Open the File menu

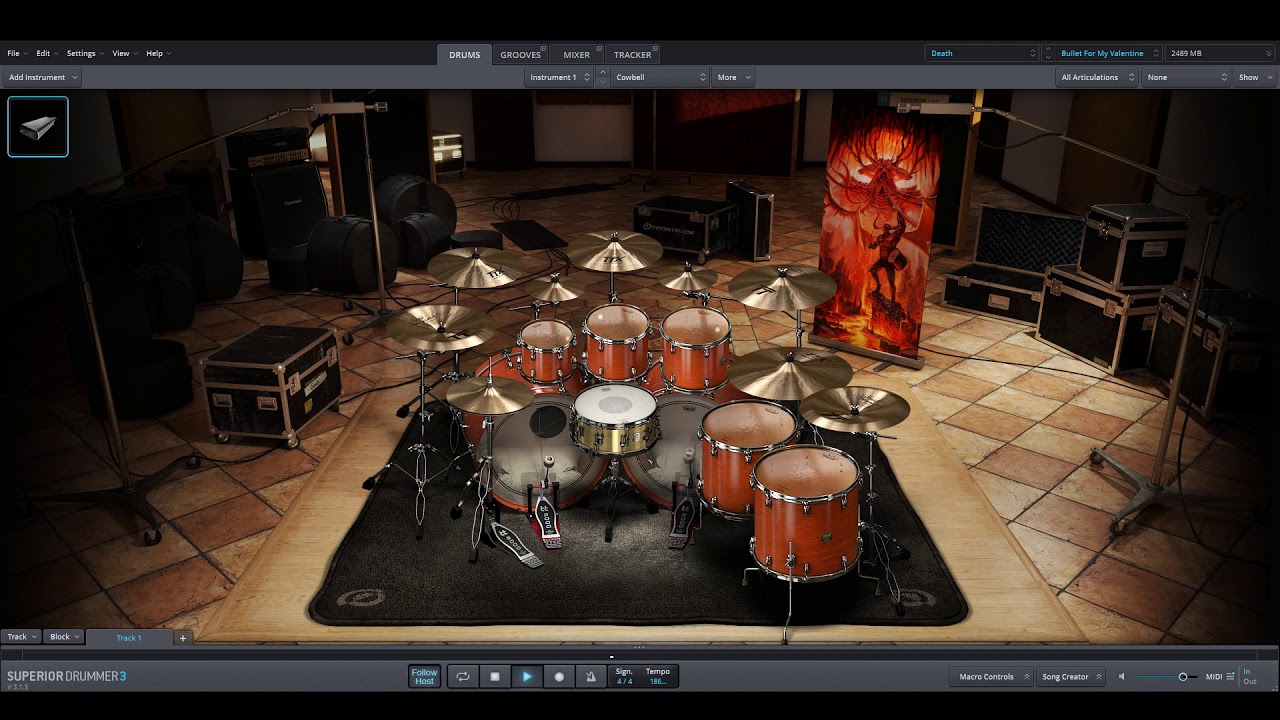16,53
